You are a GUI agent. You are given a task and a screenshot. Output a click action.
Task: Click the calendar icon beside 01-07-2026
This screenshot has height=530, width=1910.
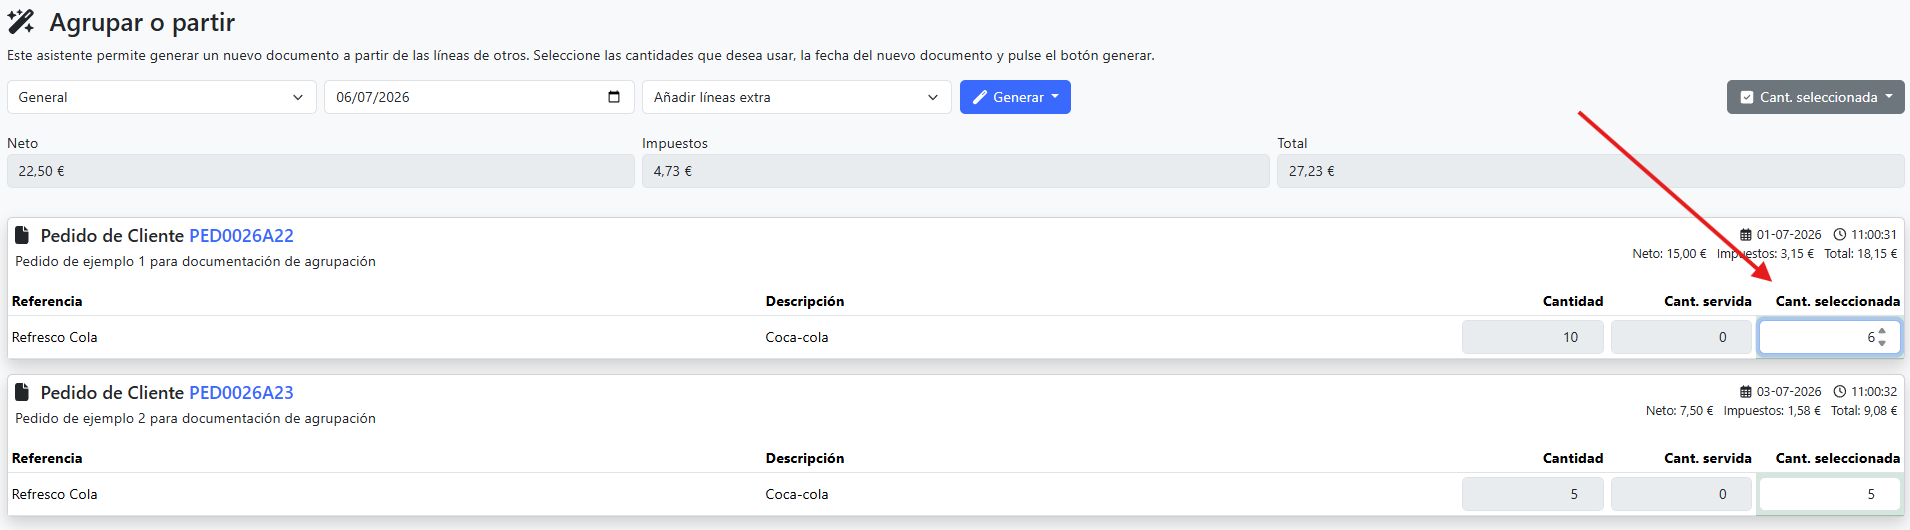pyautogui.click(x=1746, y=235)
